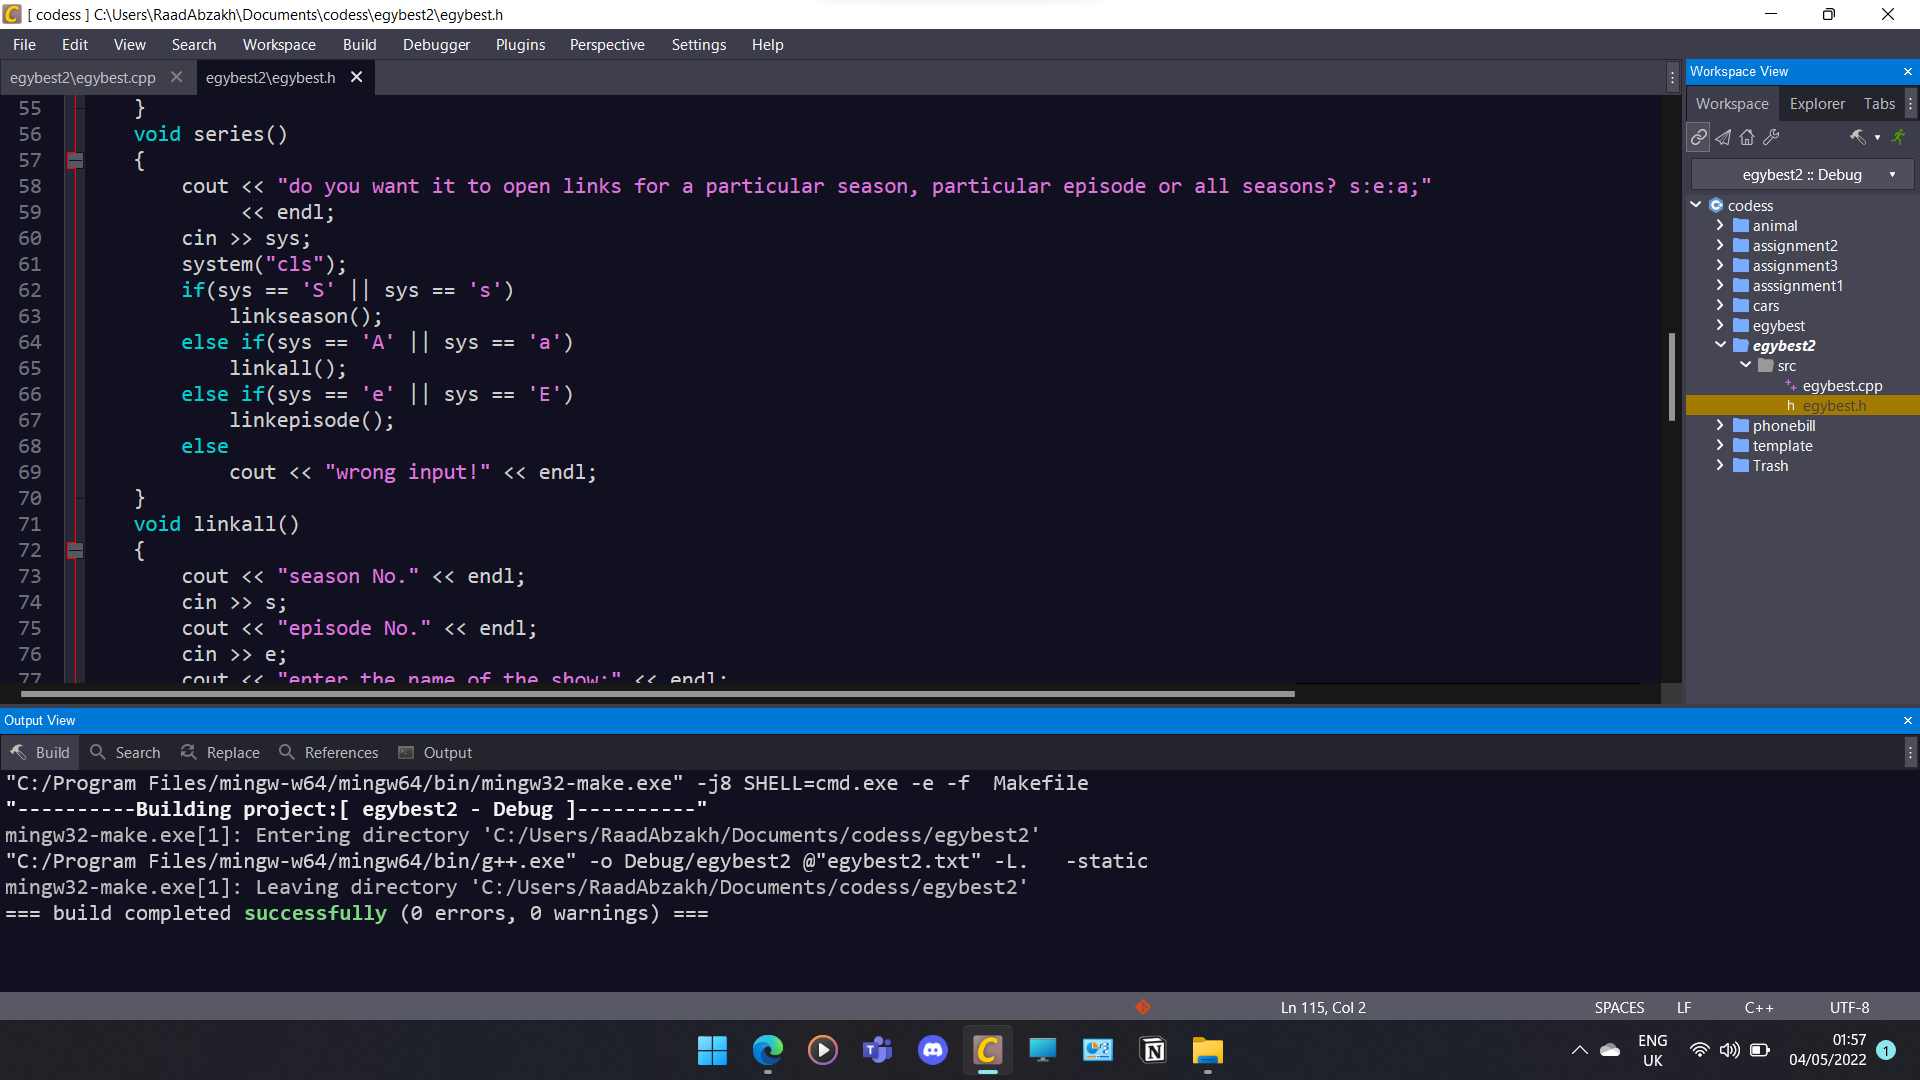Open the Debugger menu
1920x1080 pixels.
(436, 44)
